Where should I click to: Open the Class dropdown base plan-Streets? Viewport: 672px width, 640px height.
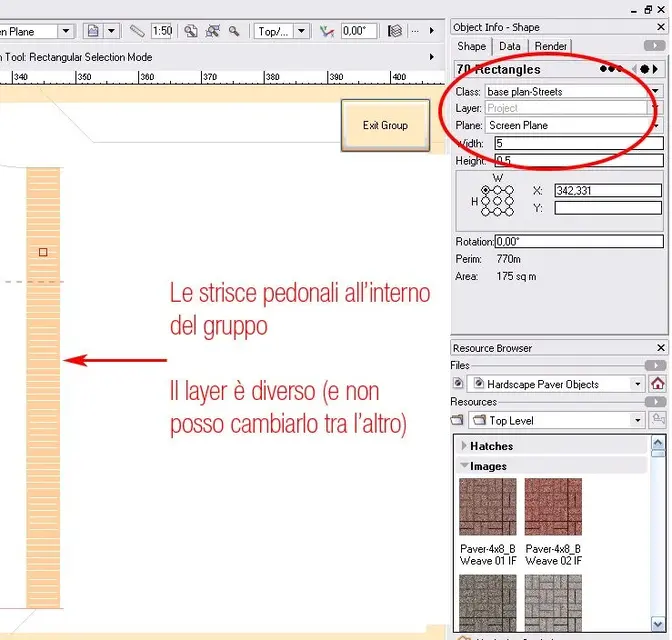(574, 91)
